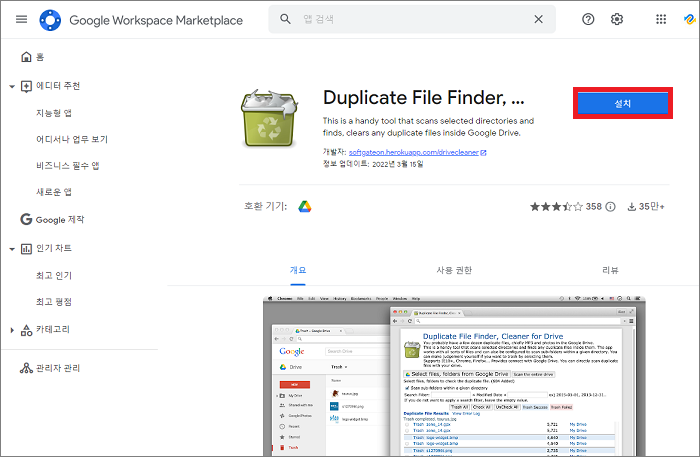
Task: Switch to the 리뷰 tab
Action: (610, 270)
